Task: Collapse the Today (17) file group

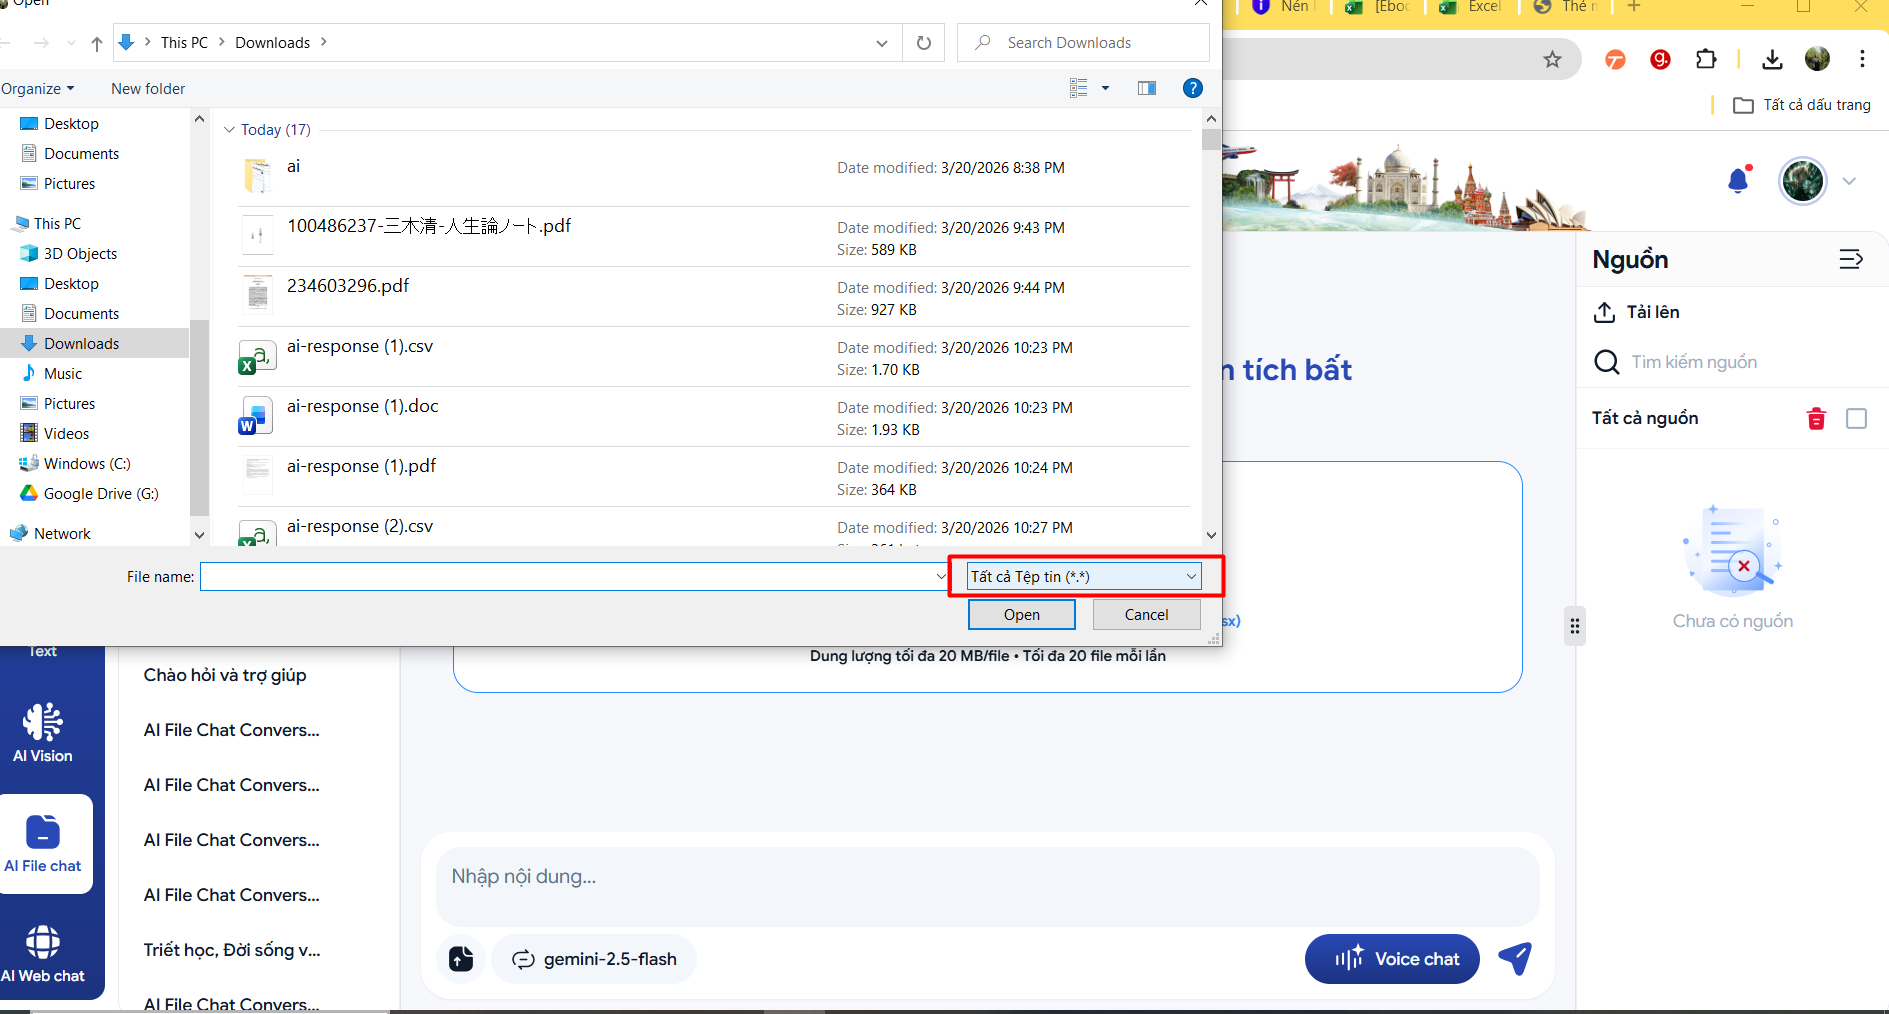Action: point(230,130)
